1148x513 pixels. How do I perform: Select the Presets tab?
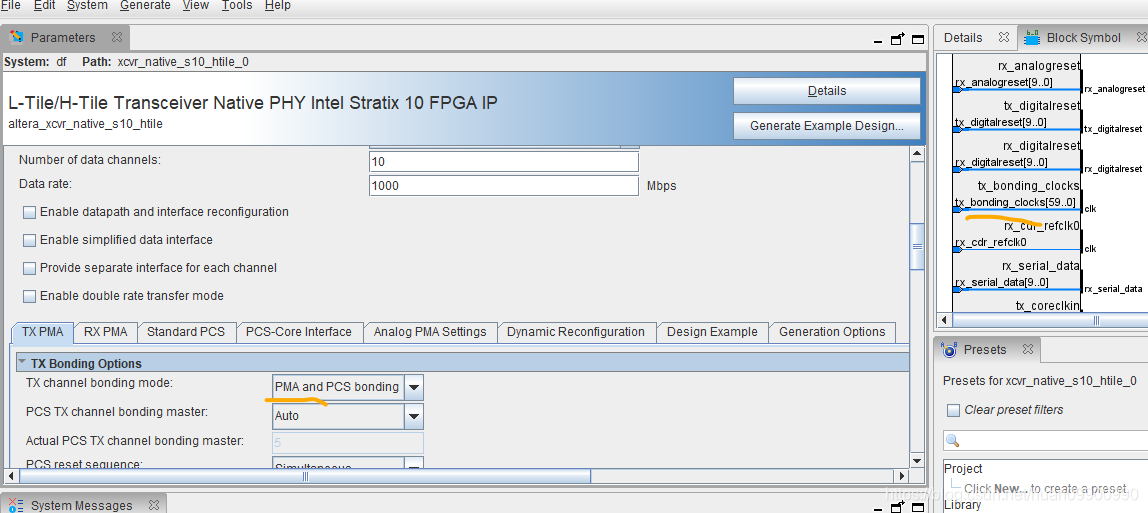click(985, 350)
